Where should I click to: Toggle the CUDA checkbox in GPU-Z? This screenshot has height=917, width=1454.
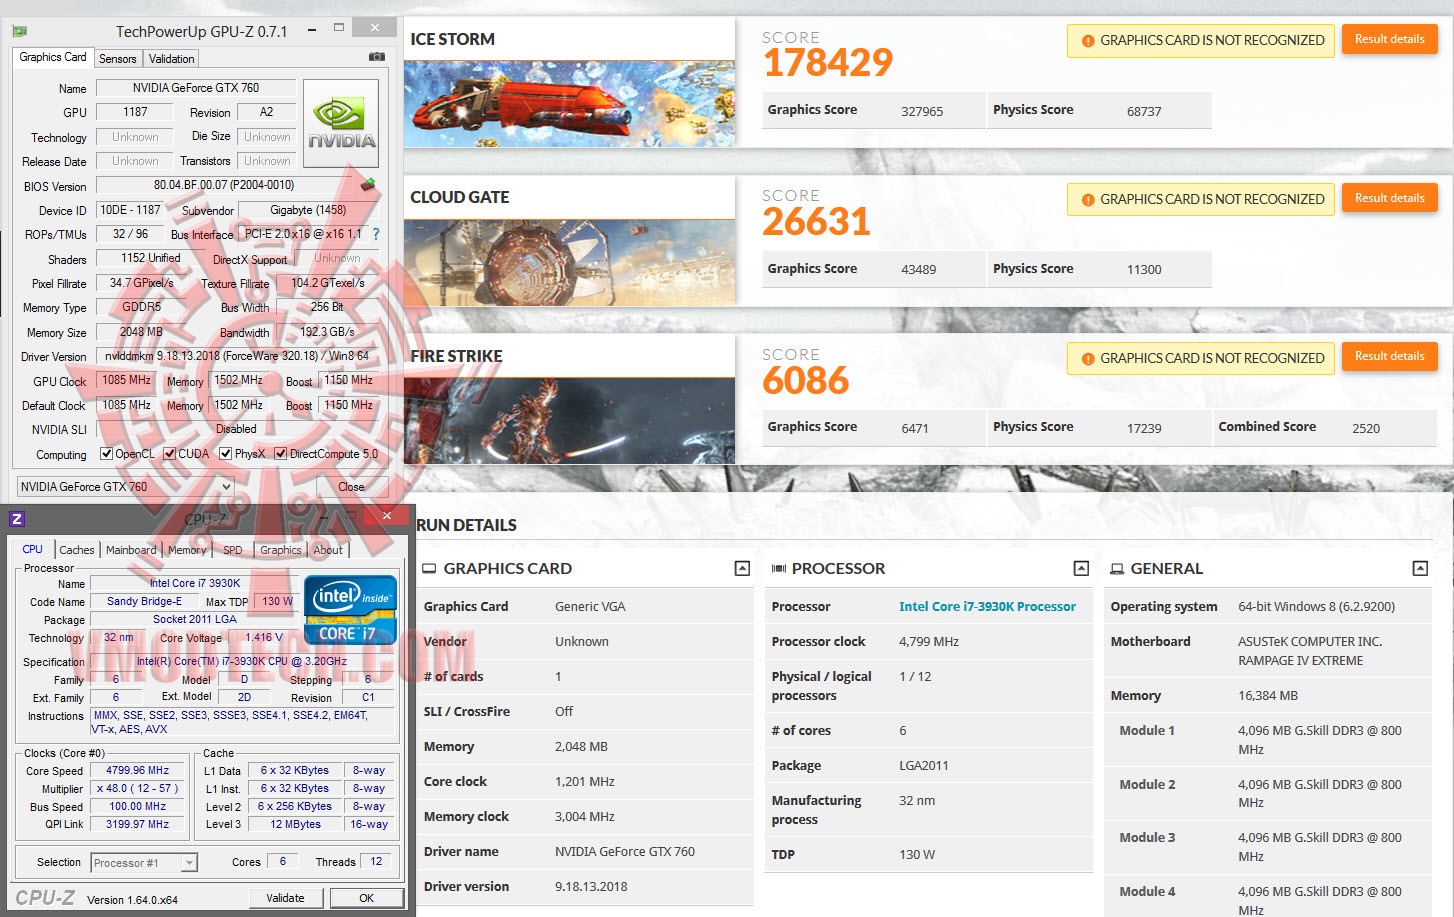(x=170, y=454)
